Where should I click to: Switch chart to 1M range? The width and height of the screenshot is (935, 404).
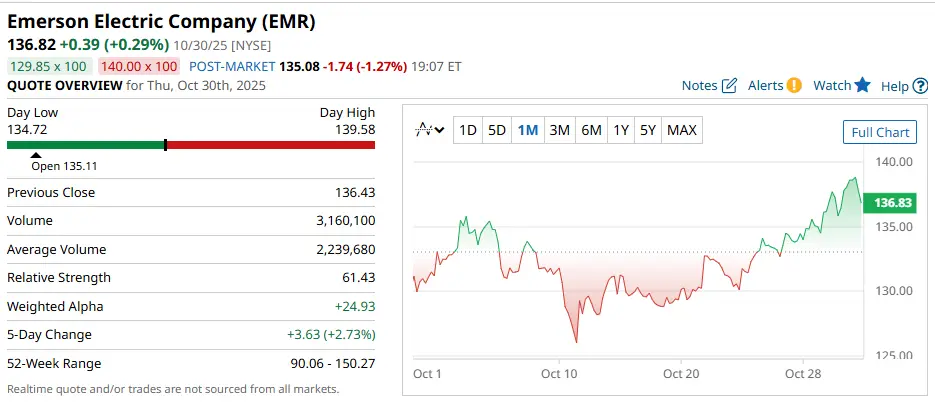(x=528, y=130)
